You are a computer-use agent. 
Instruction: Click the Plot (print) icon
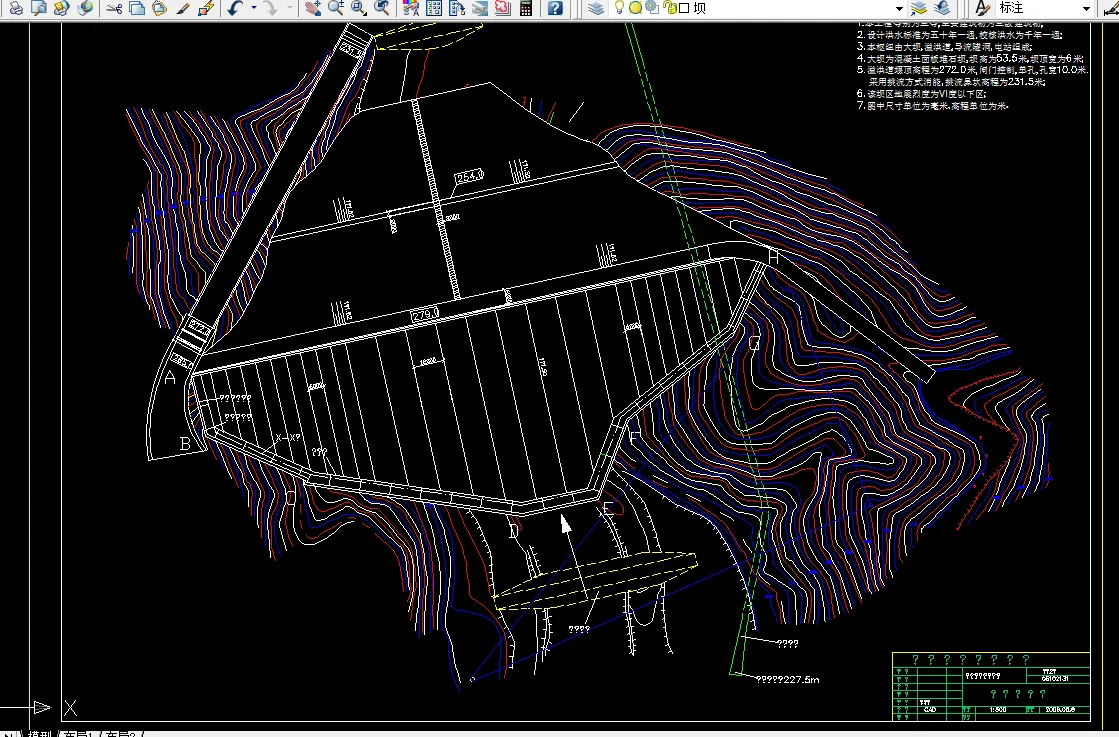click(x=16, y=8)
